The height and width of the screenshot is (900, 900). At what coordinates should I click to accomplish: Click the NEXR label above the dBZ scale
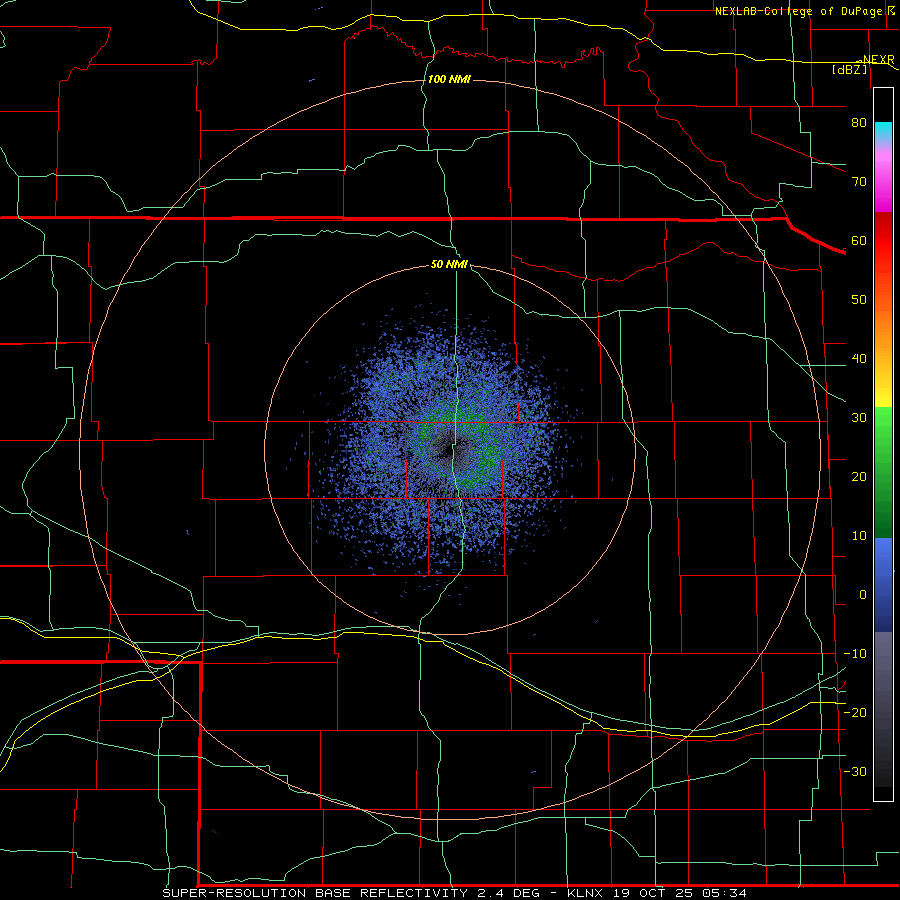tap(878, 60)
